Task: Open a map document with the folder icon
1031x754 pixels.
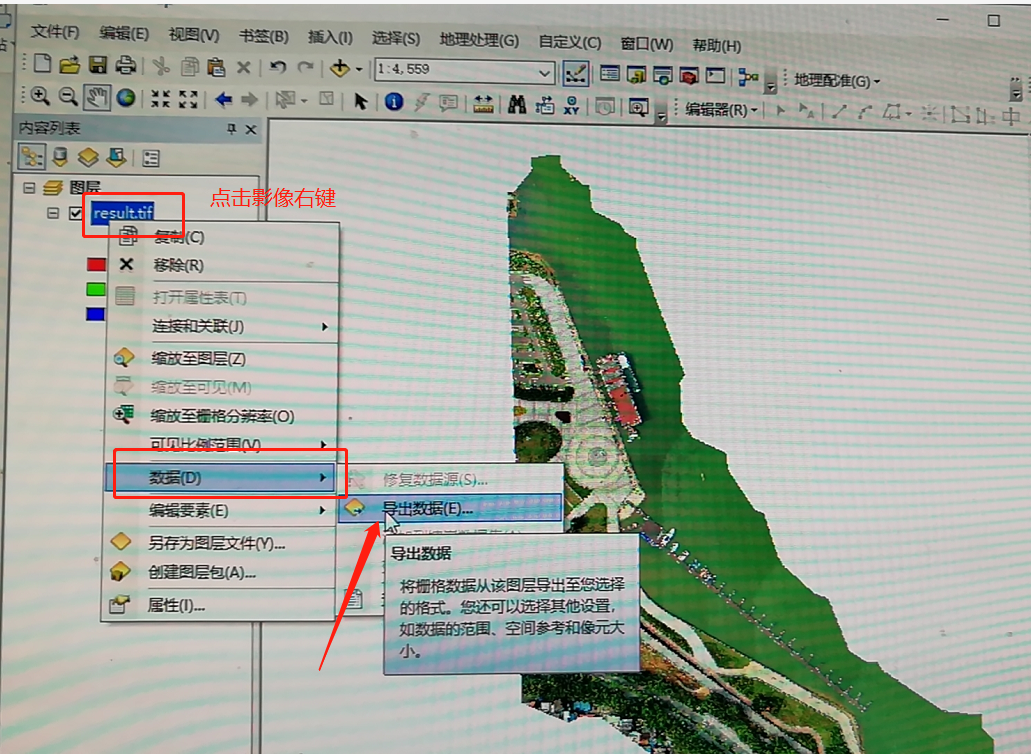Action: (69, 64)
